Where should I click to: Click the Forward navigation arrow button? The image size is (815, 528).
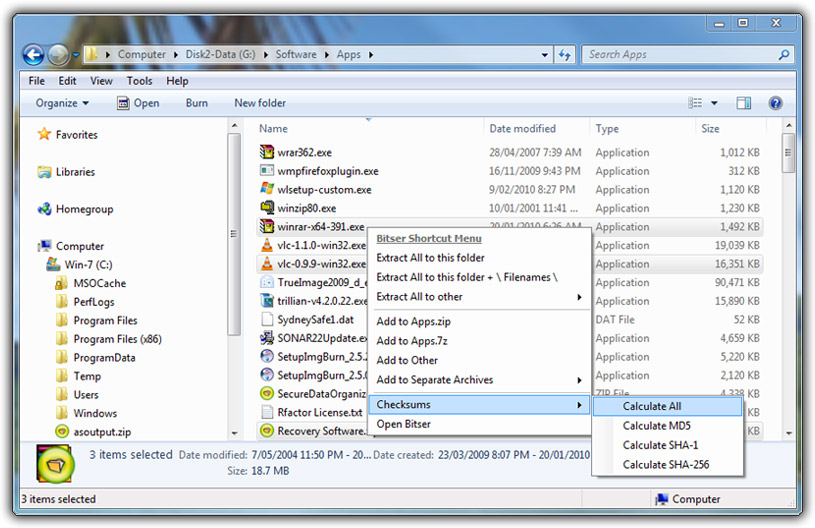point(58,55)
